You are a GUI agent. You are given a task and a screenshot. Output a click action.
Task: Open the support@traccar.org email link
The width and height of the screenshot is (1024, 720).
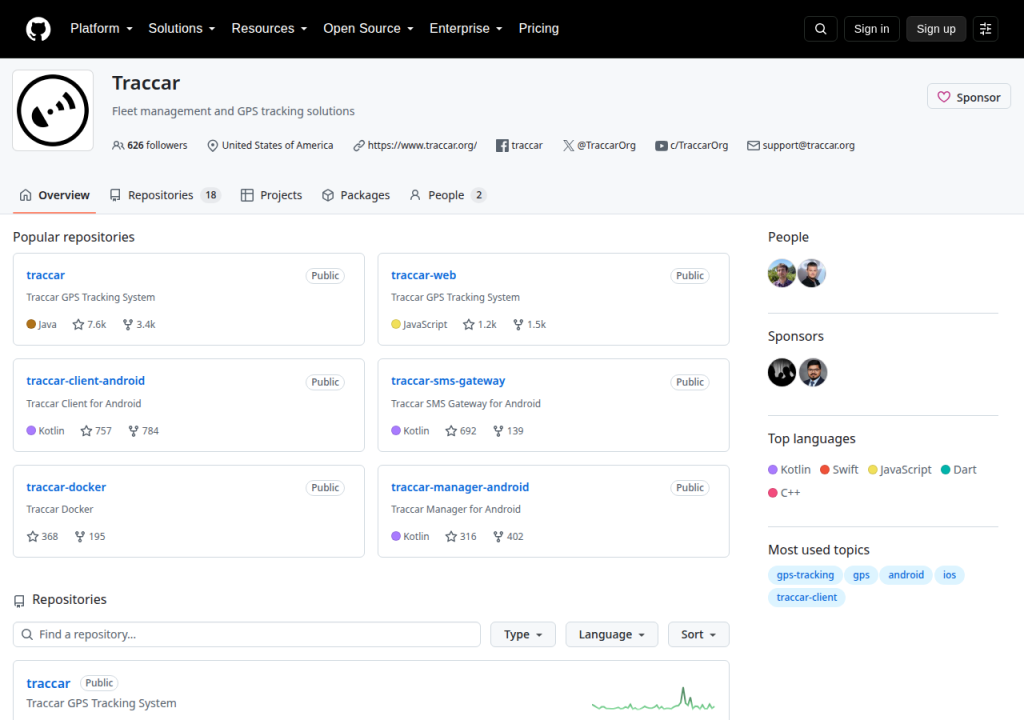pos(808,145)
